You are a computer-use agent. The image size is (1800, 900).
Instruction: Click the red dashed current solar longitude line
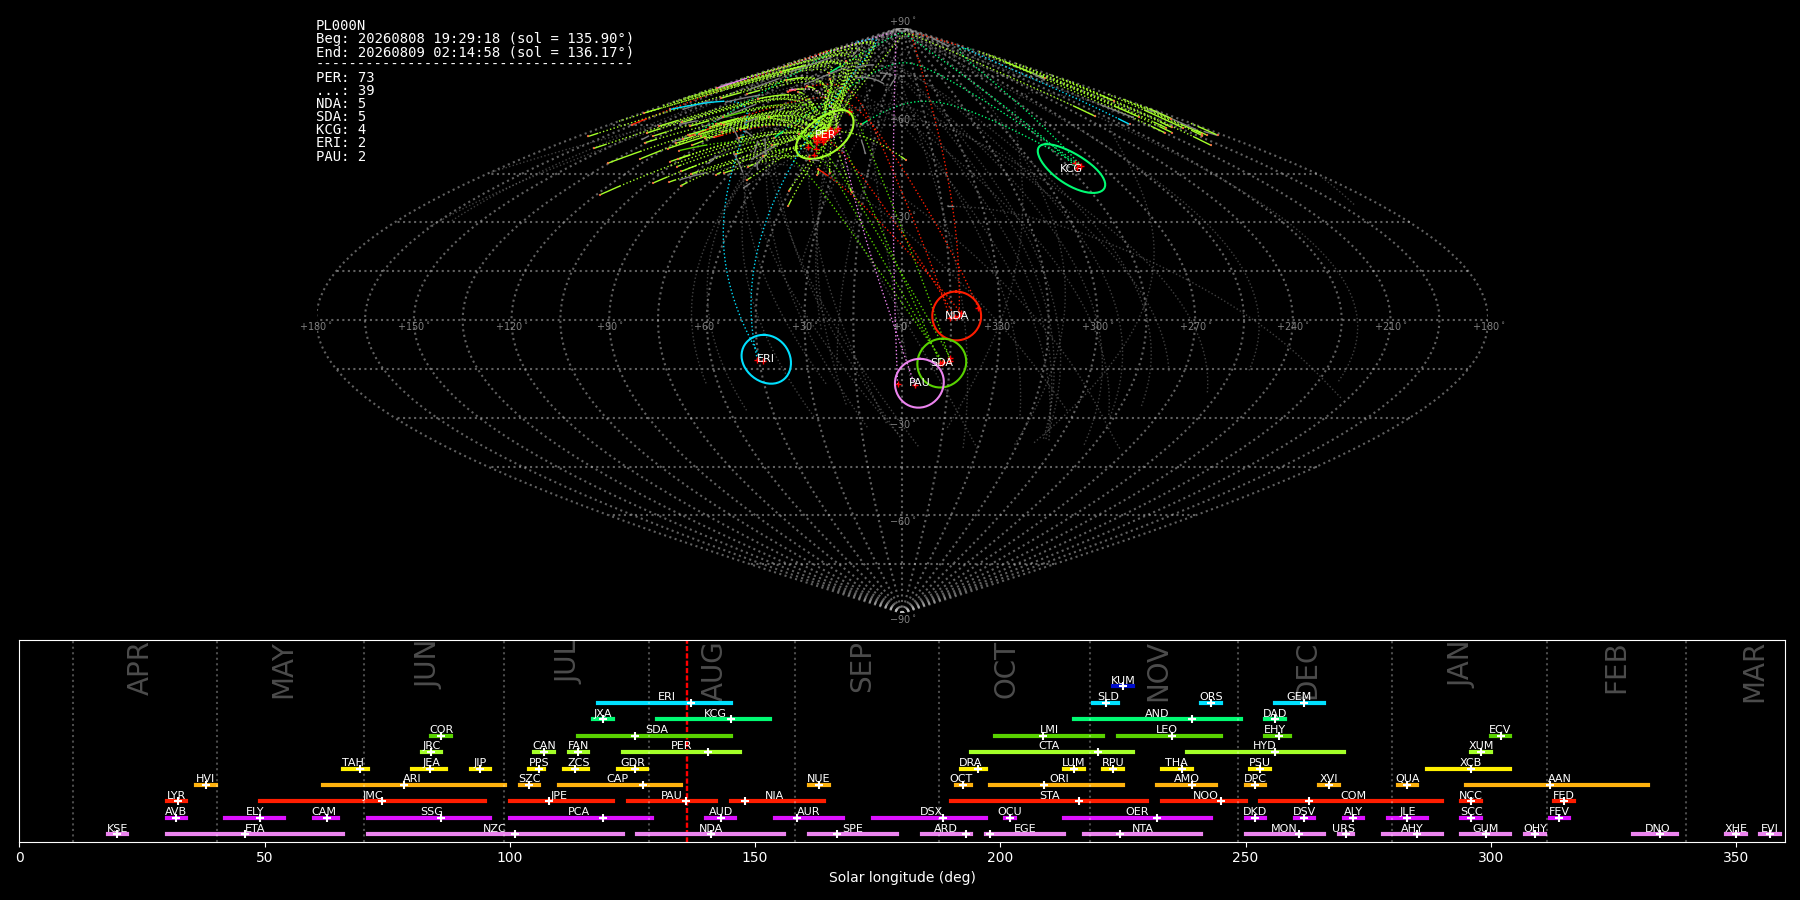click(687, 740)
